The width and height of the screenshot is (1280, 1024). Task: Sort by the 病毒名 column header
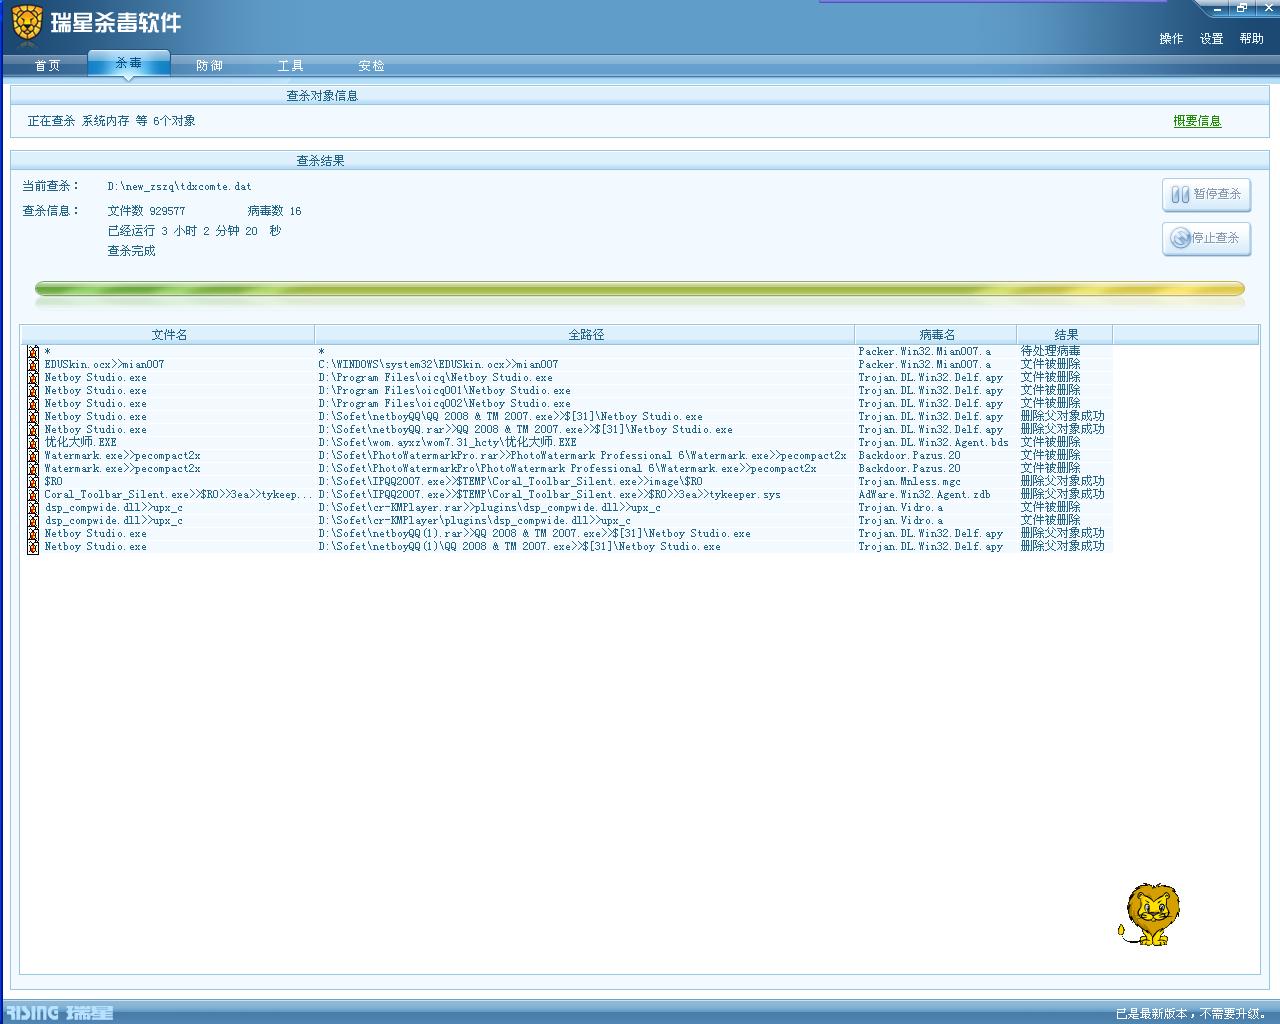(x=936, y=335)
